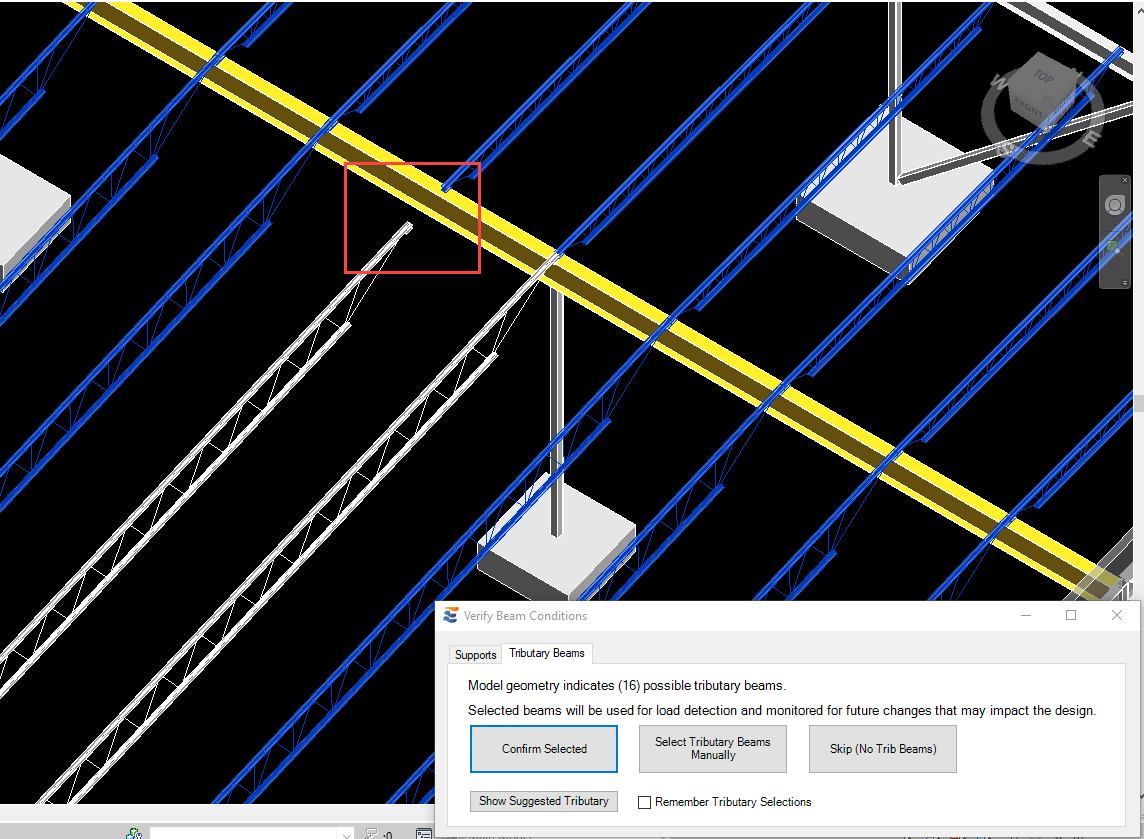The image size is (1144, 839).
Task: Open the active workset dropdown in status bar
Action: 345,833
